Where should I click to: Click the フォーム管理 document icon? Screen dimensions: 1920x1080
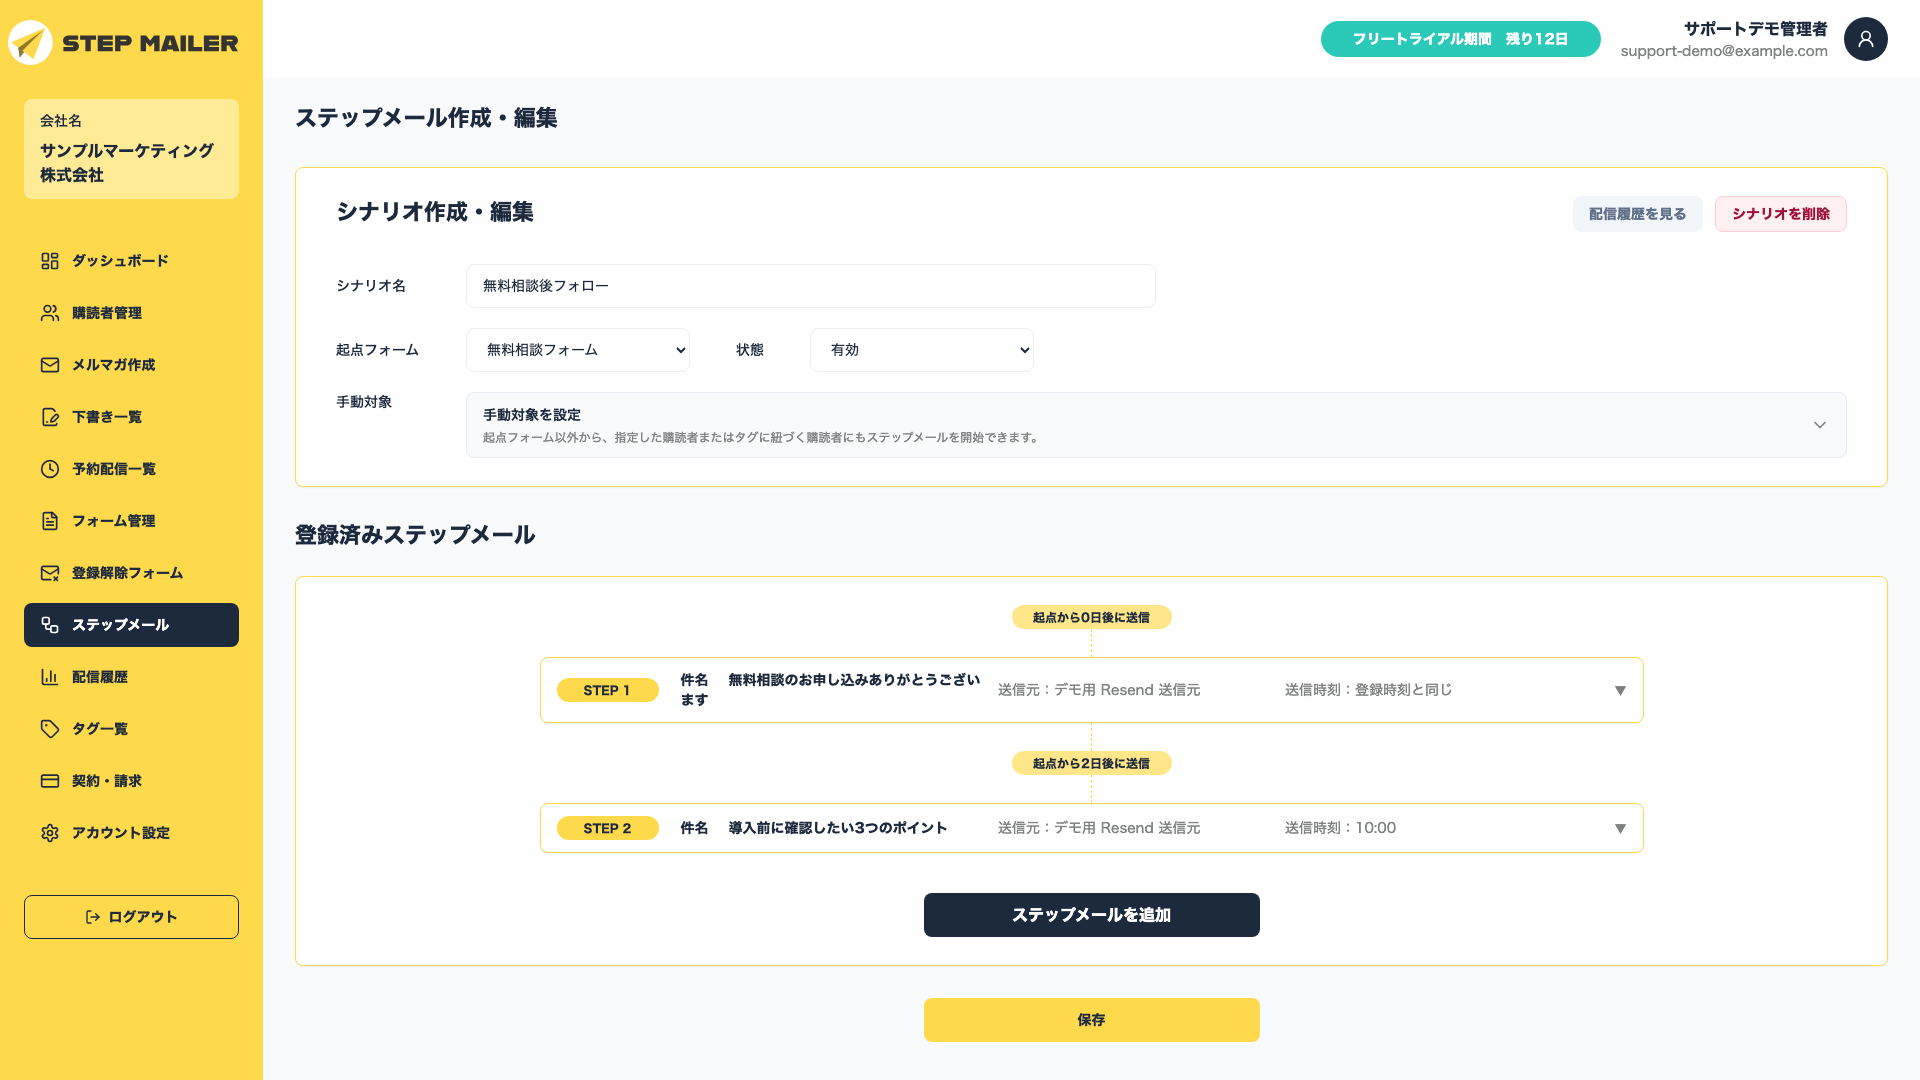50,521
